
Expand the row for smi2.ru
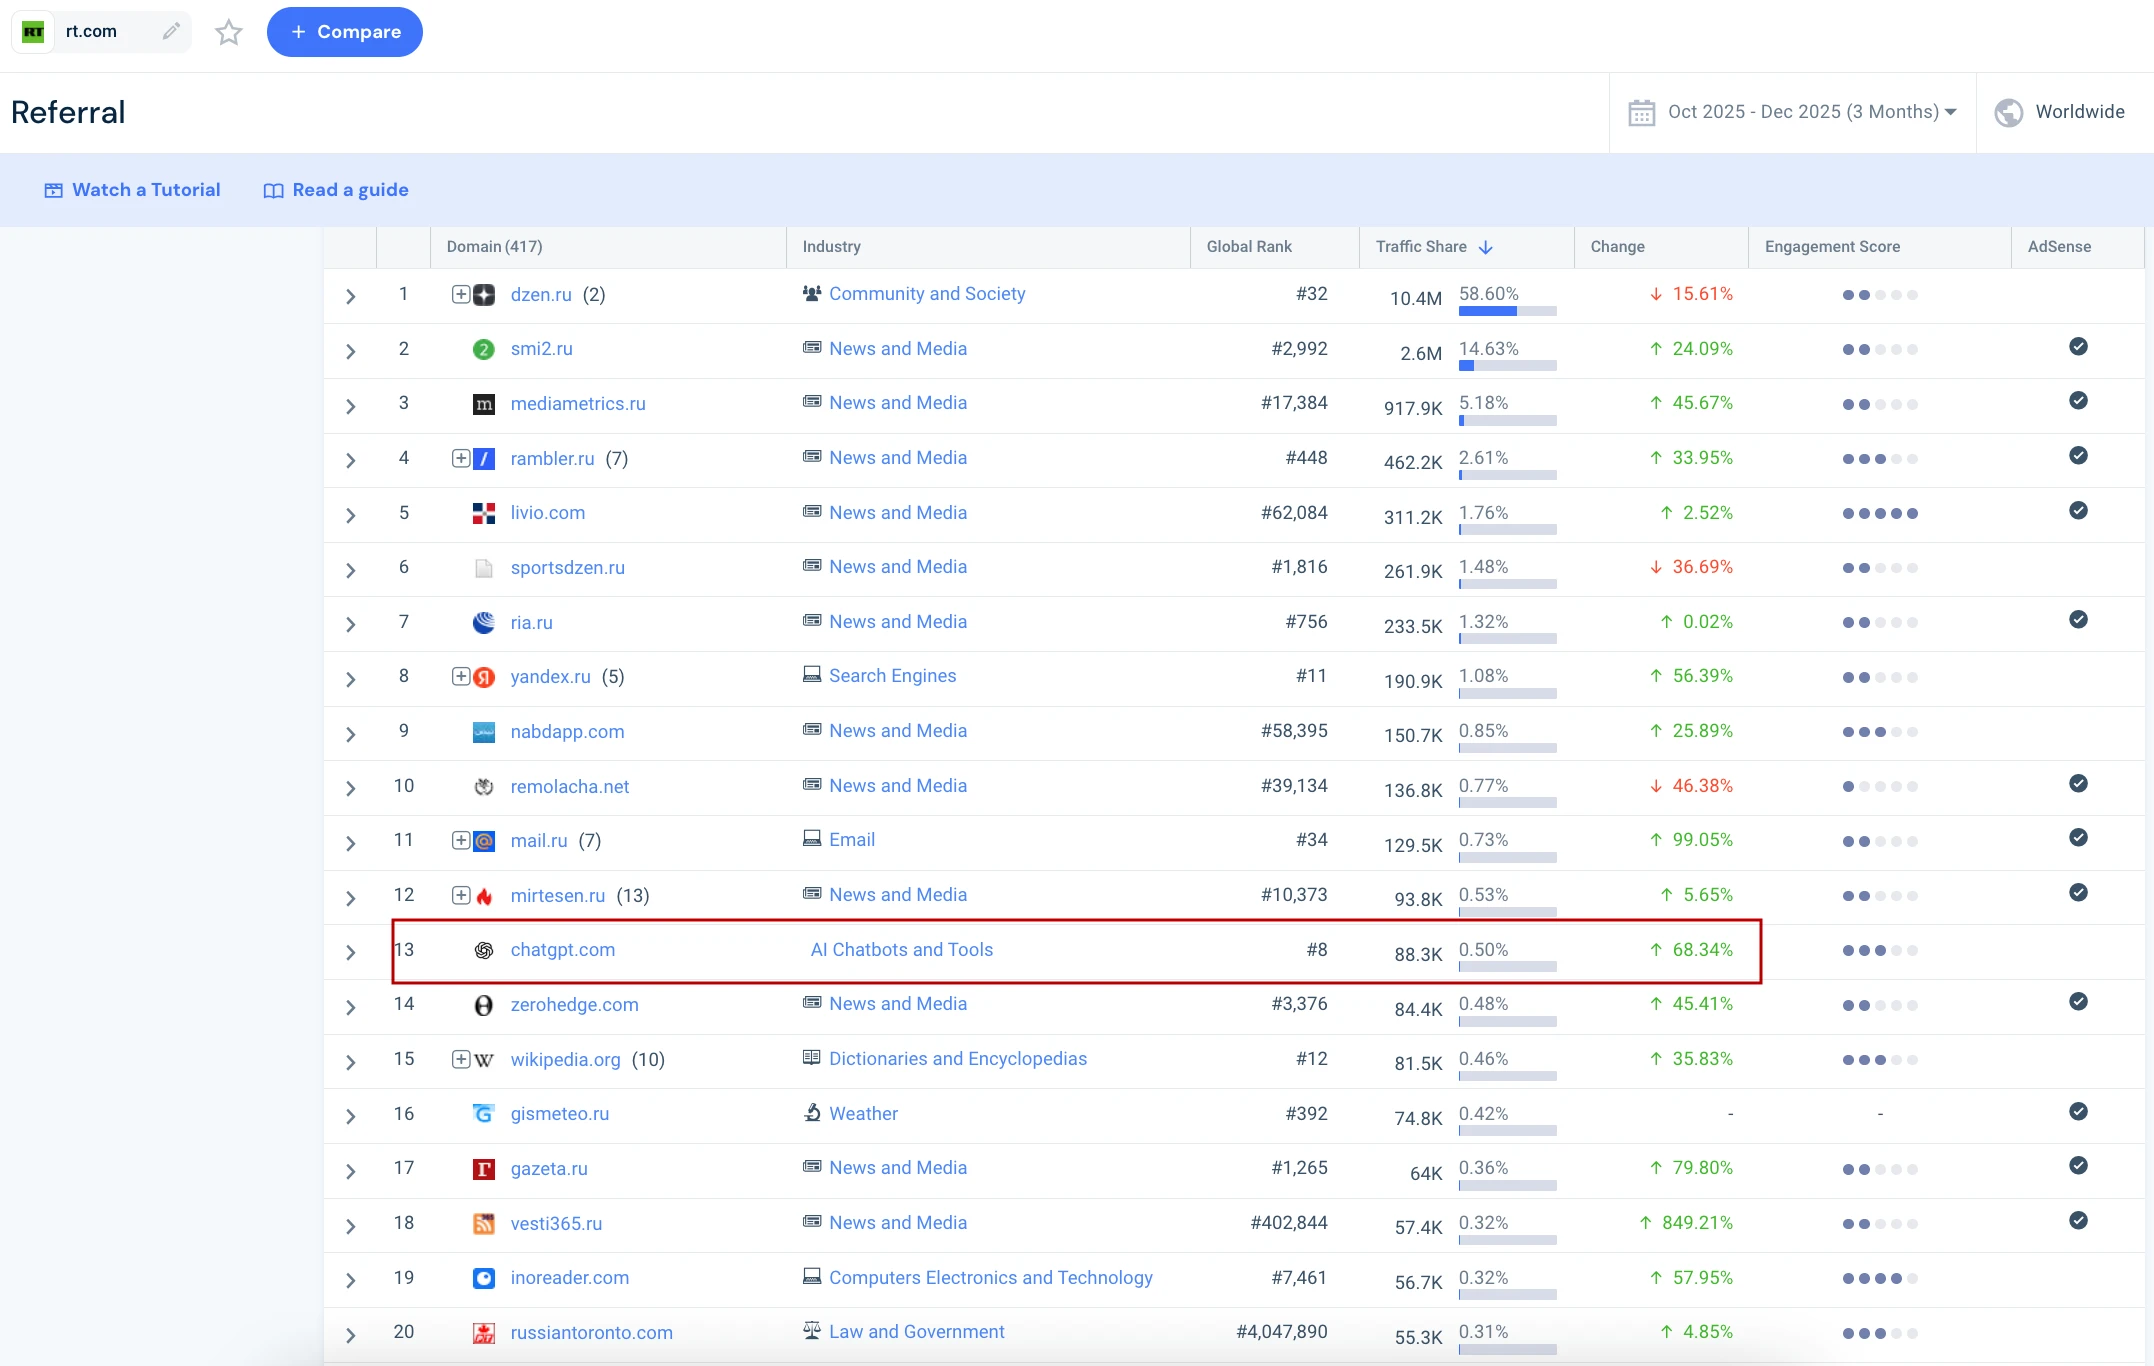point(350,351)
